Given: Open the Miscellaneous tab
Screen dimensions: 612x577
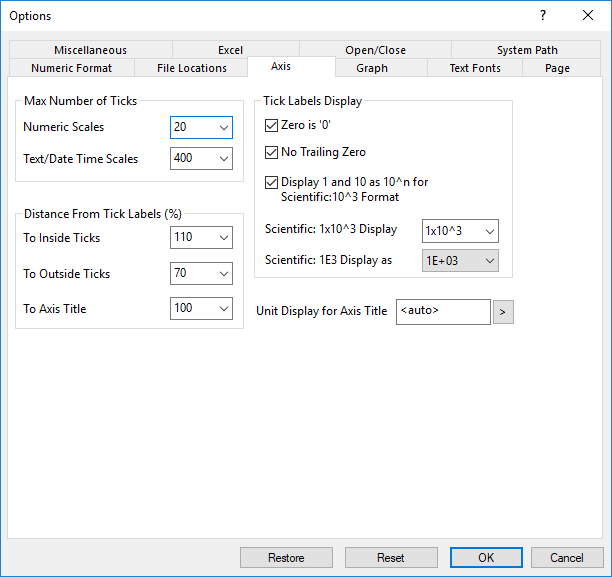Looking at the screenshot, I should [x=90, y=50].
